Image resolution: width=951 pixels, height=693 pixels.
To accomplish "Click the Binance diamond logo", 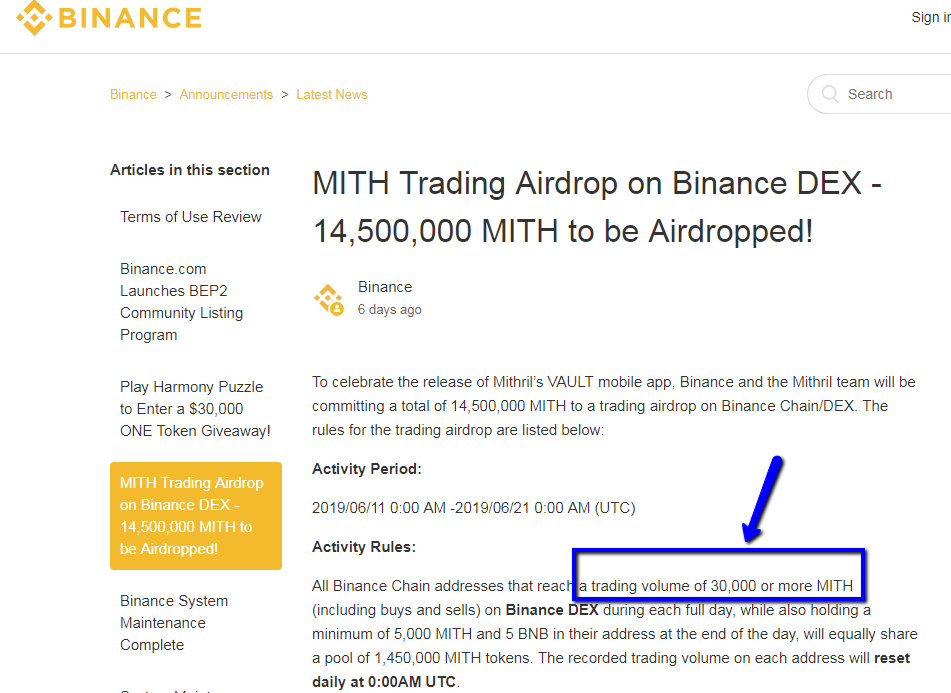I will point(32,17).
